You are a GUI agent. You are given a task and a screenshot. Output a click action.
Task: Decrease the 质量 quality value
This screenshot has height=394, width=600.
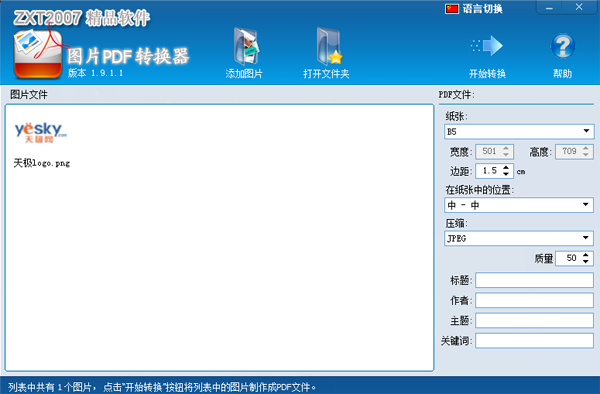click(586, 261)
